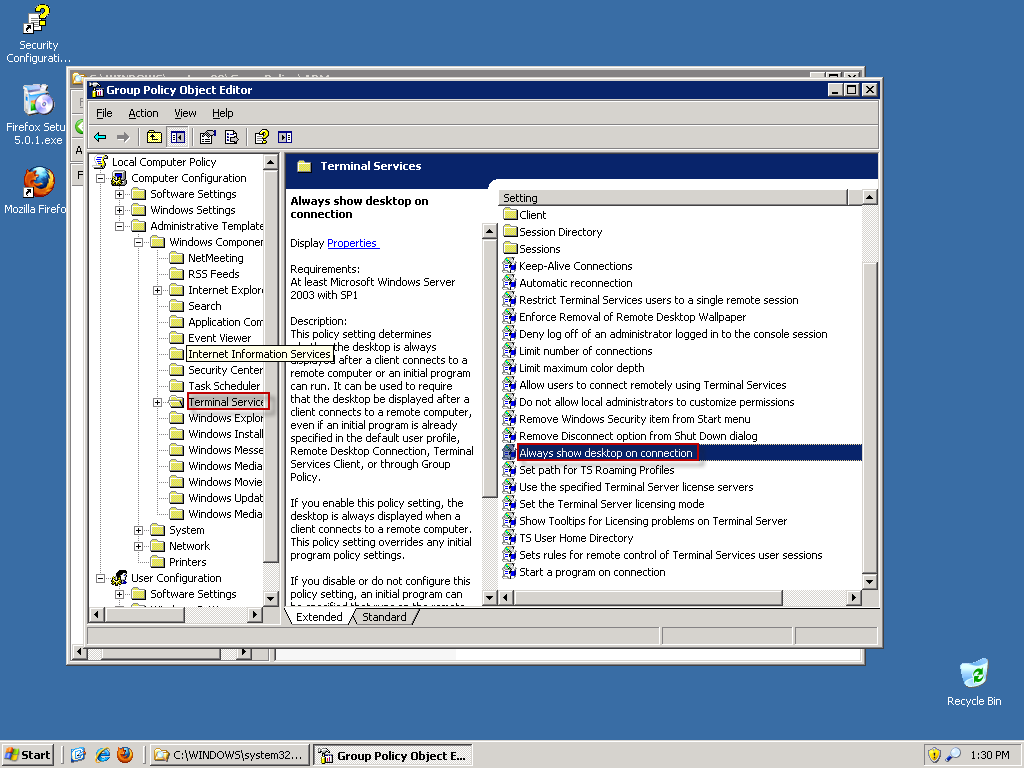
Task: Select TS User Home Directory policy icon
Action: tap(509, 537)
